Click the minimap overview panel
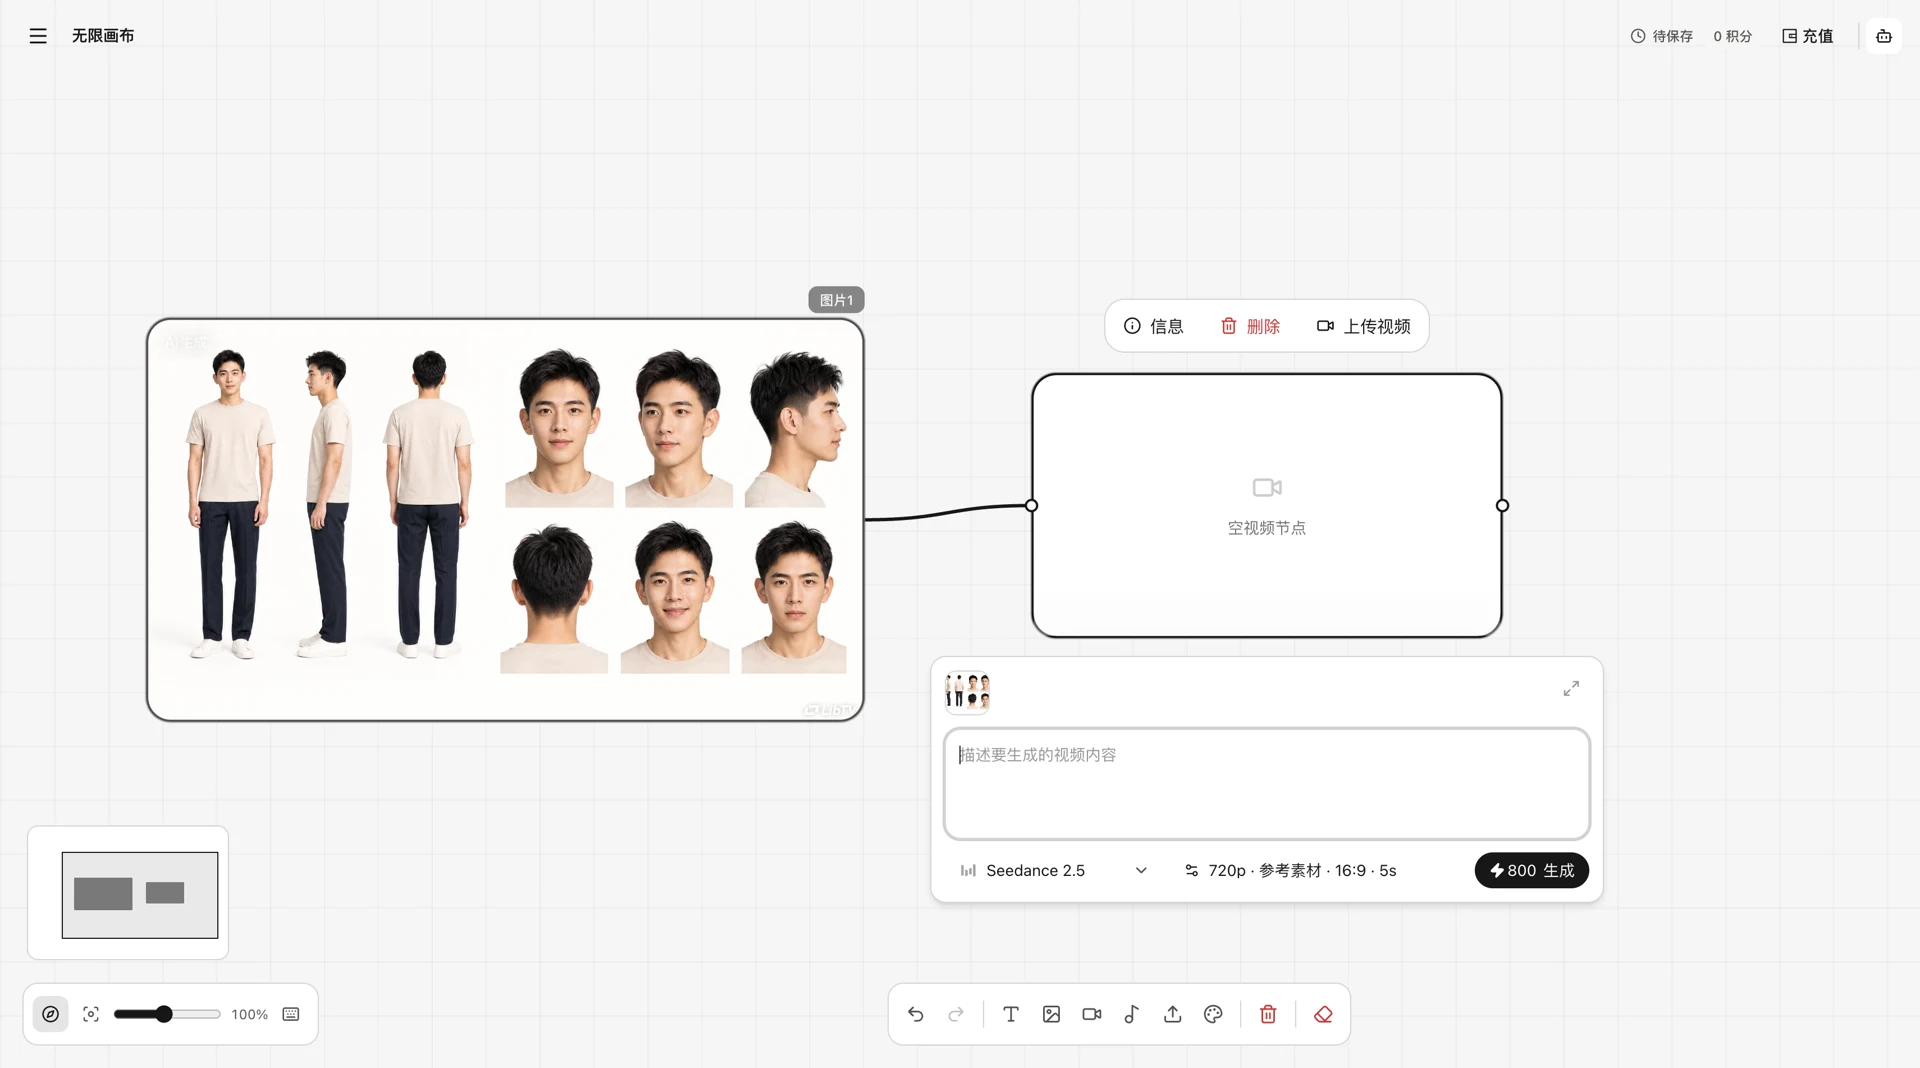This screenshot has height=1068, width=1920. click(128, 893)
